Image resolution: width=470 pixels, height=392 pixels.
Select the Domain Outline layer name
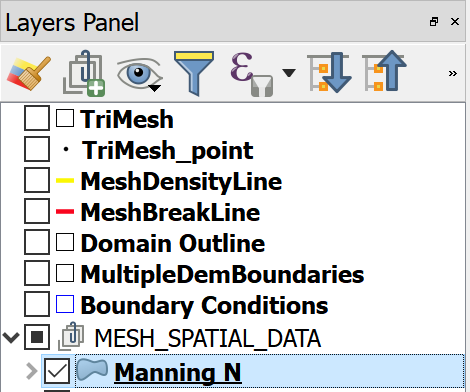point(173,243)
